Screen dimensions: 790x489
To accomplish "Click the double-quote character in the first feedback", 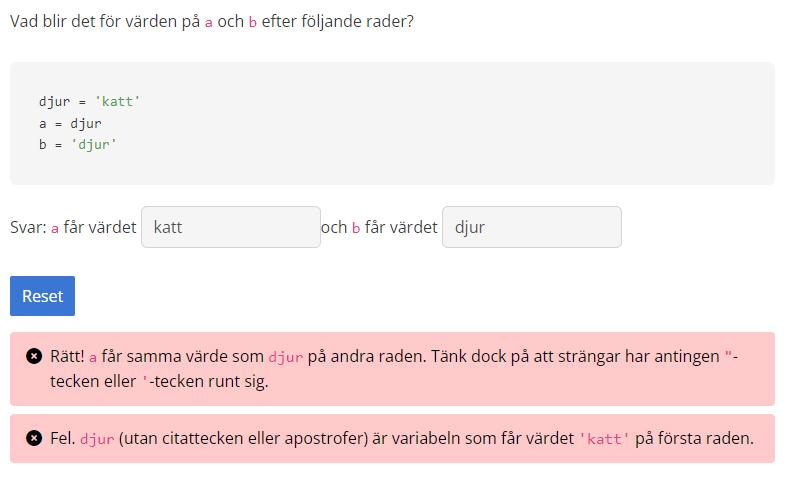I will [x=729, y=355].
